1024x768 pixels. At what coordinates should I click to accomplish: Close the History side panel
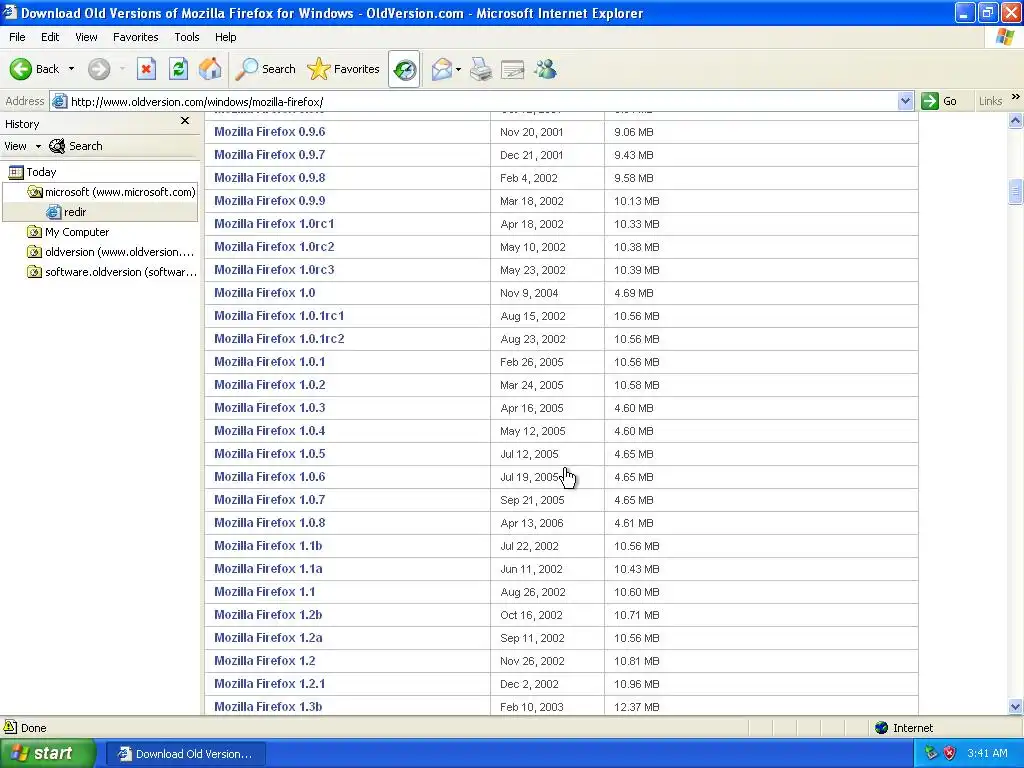185,121
